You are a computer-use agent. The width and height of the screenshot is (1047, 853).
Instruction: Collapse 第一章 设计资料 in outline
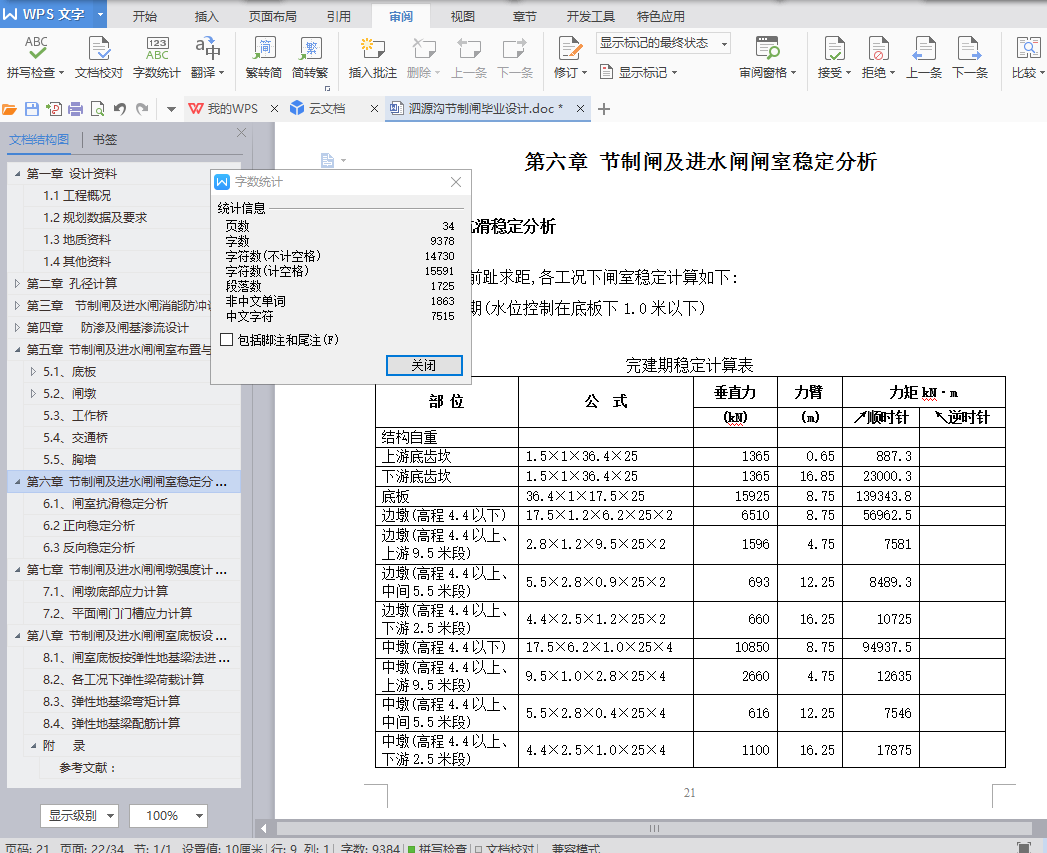(17, 174)
